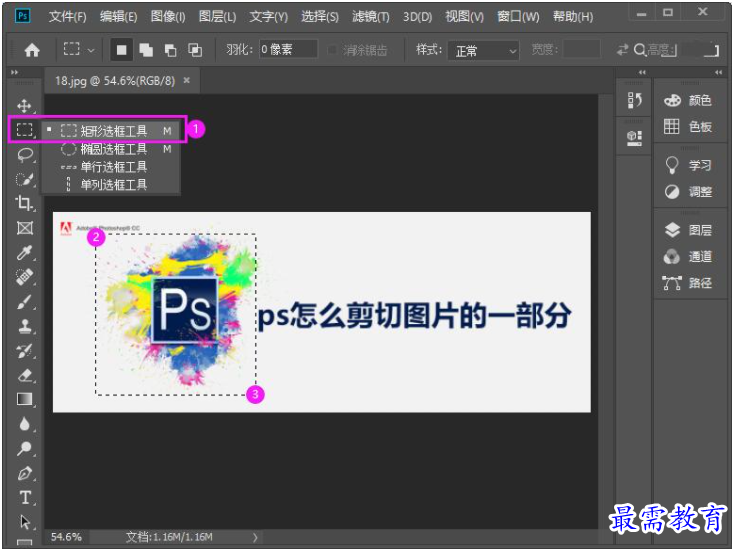Open the 滤镜(T) menu
733x550 pixels.
tap(371, 17)
